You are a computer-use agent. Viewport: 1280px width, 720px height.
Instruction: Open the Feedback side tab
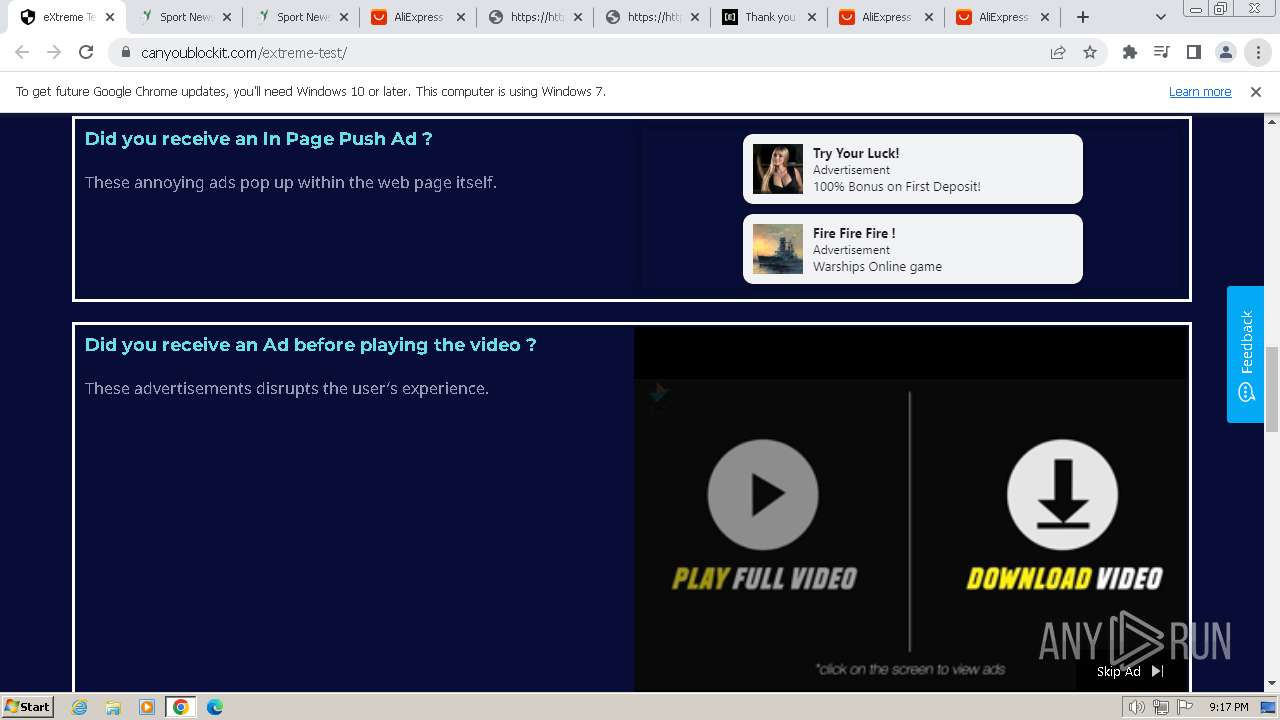tap(1246, 354)
